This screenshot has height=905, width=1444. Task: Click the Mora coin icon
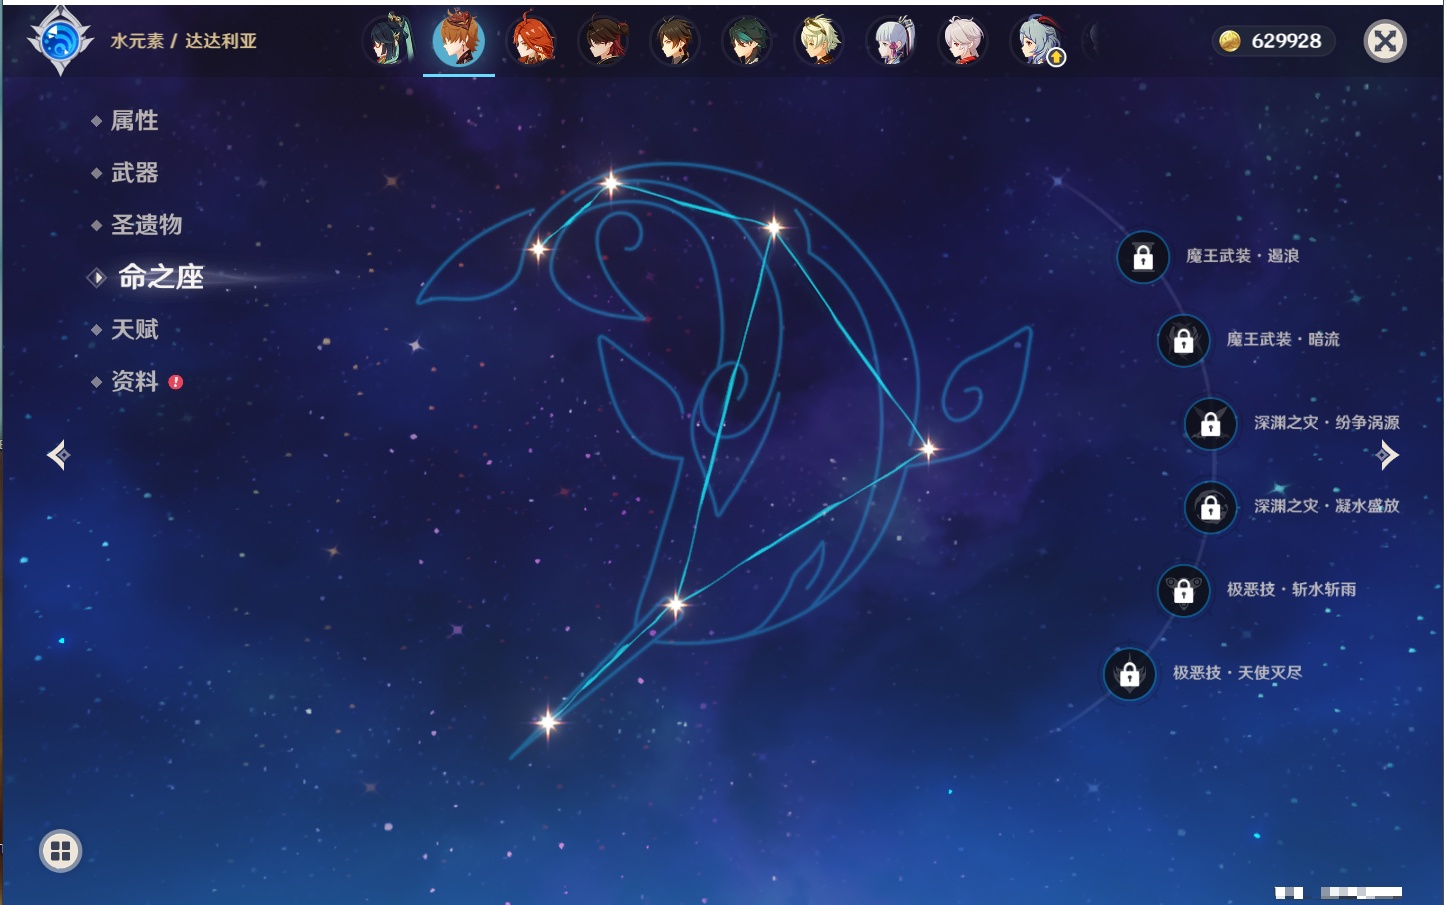point(1230,41)
